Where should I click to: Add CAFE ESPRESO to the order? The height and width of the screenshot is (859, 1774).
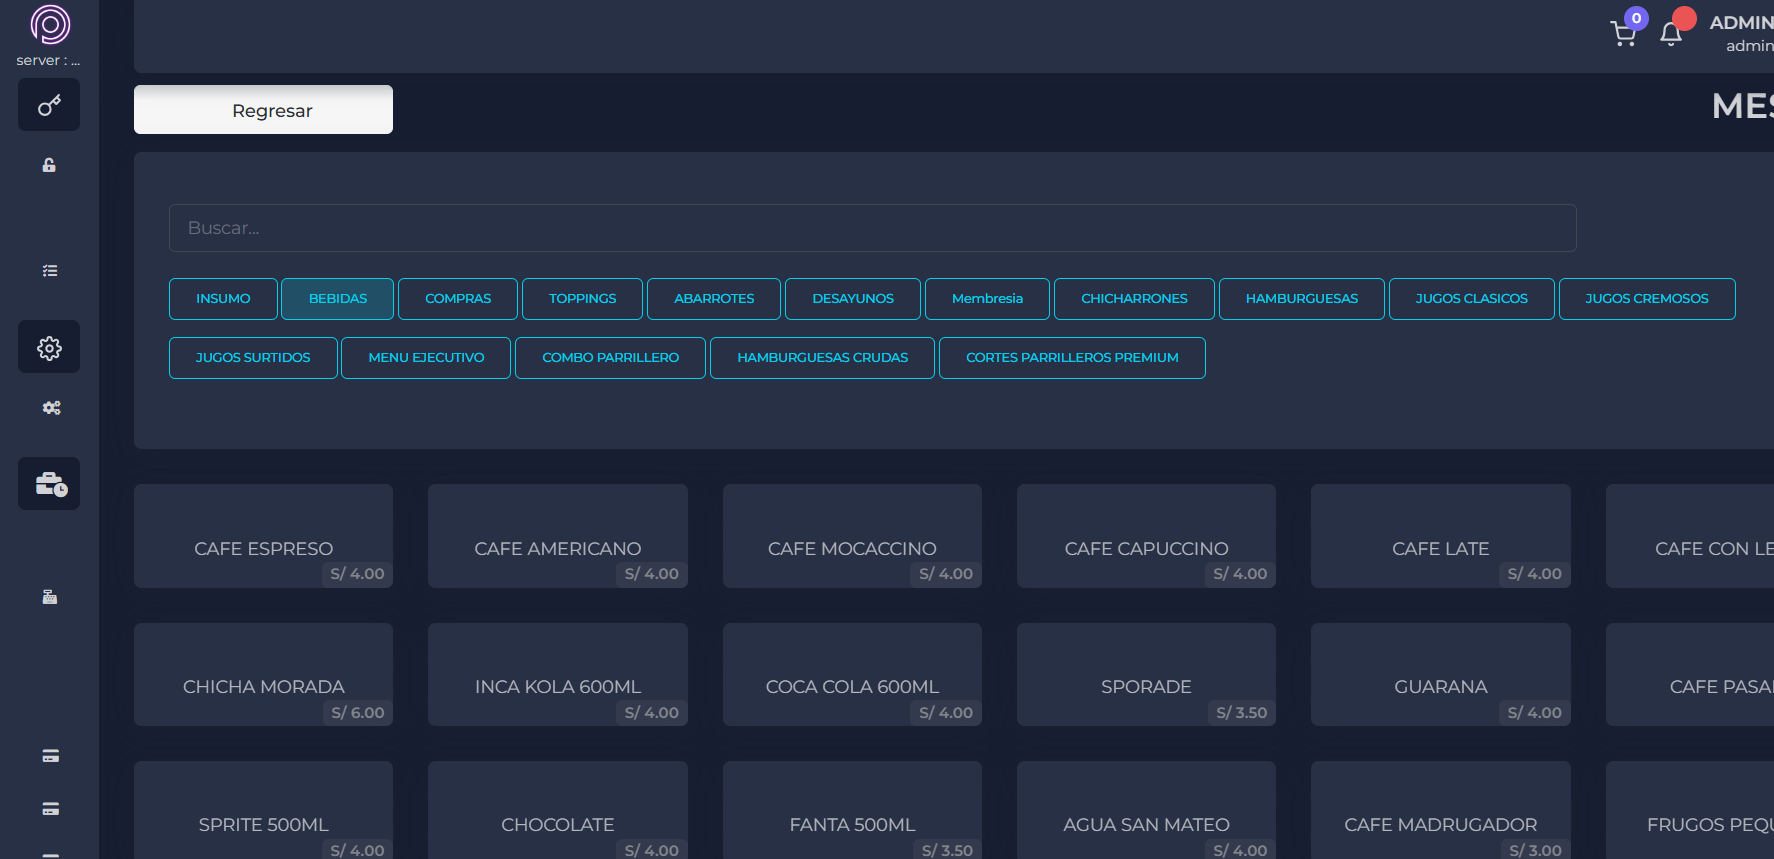click(263, 536)
